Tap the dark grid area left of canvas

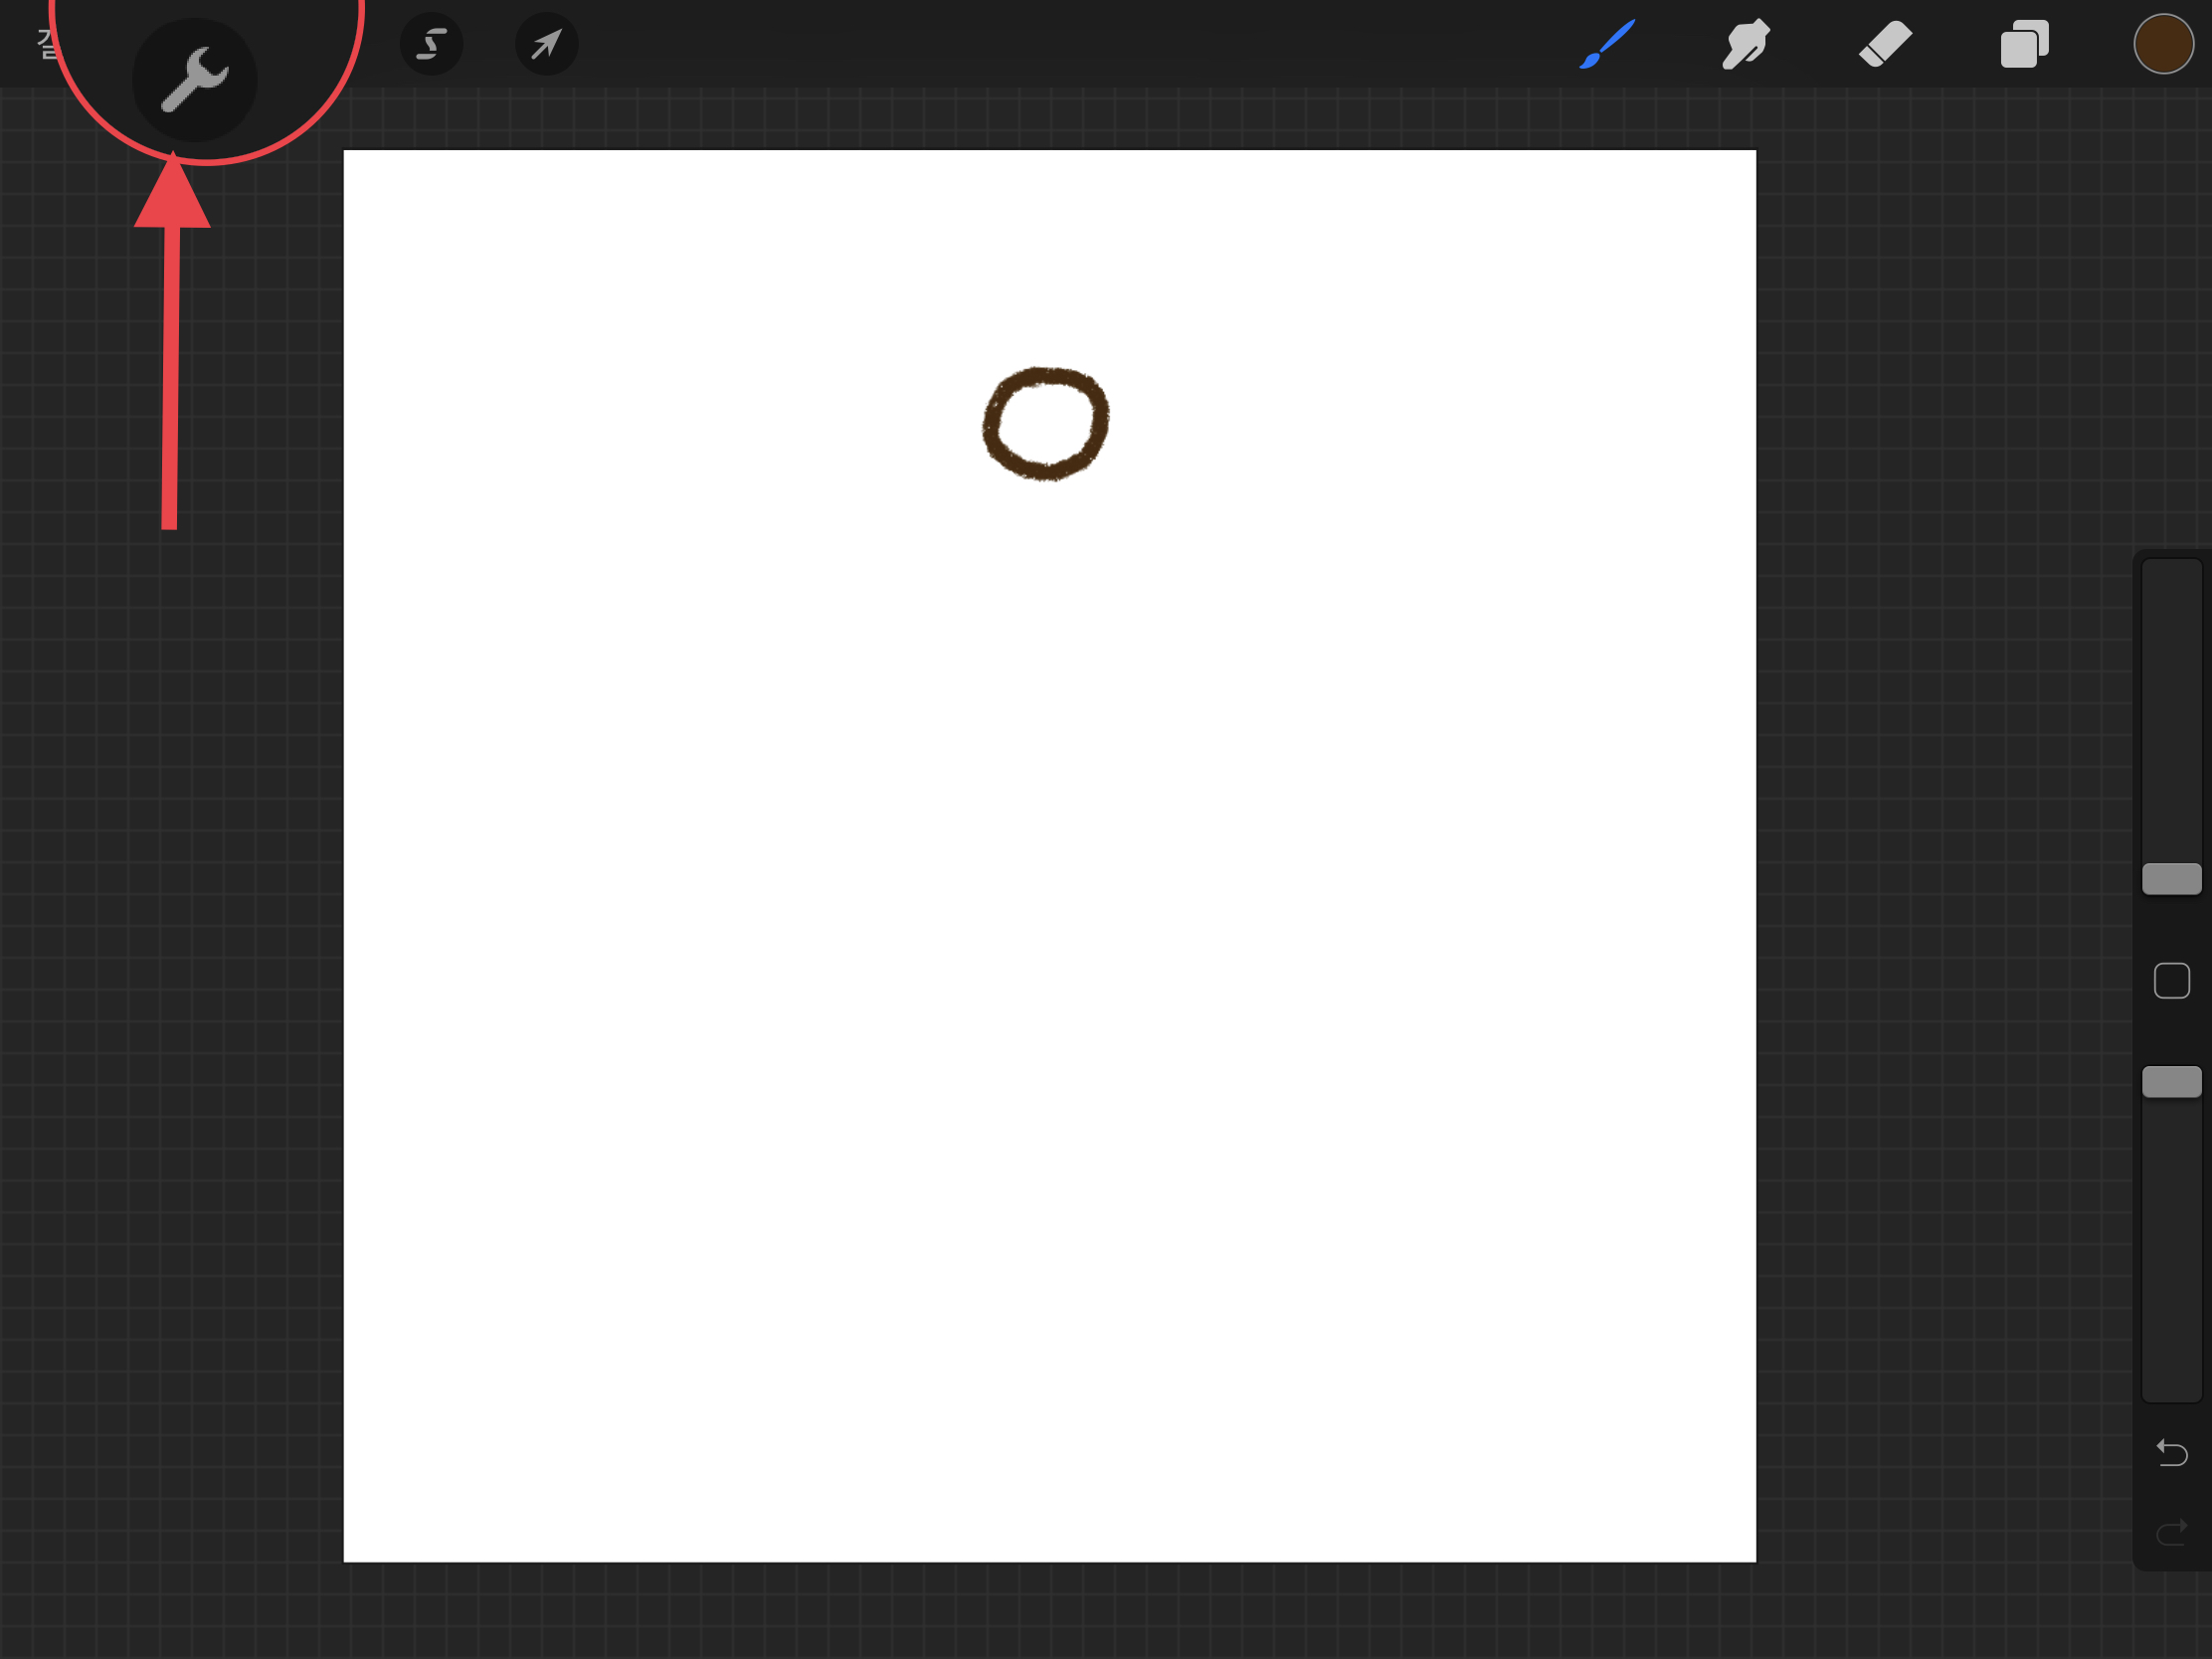coord(170,900)
